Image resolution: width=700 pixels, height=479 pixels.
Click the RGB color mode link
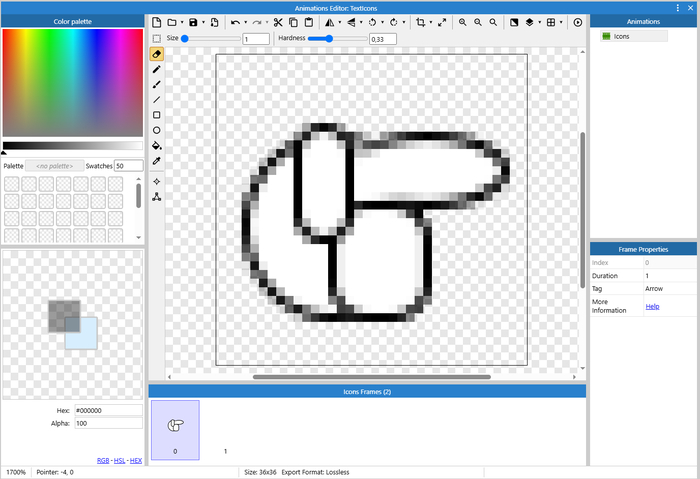pos(103,460)
